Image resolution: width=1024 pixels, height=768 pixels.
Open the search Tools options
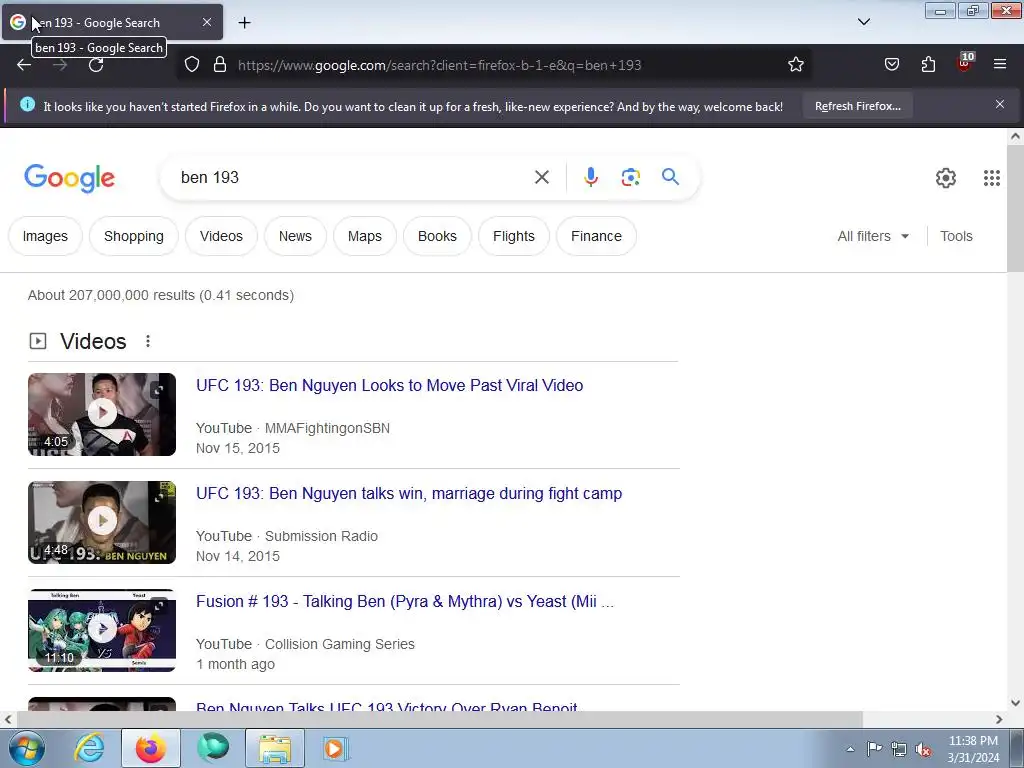[x=956, y=236]
